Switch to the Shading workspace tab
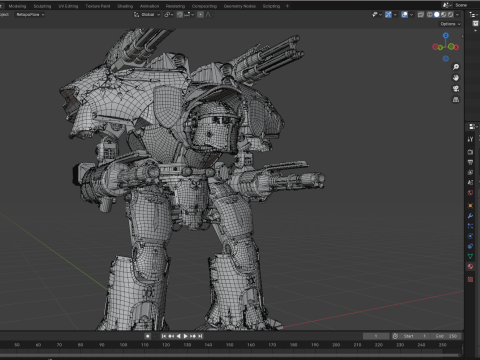 125,6
